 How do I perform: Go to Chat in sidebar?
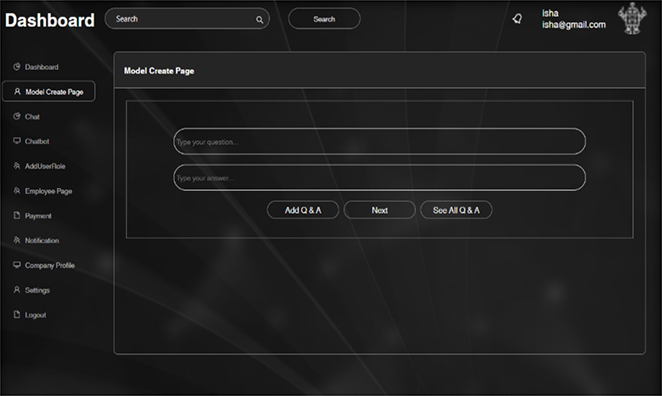(x=32, y=117)
